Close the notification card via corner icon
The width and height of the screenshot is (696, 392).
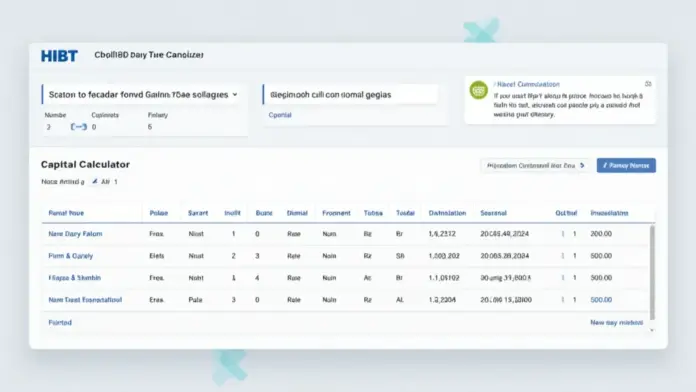pos(648,84)
